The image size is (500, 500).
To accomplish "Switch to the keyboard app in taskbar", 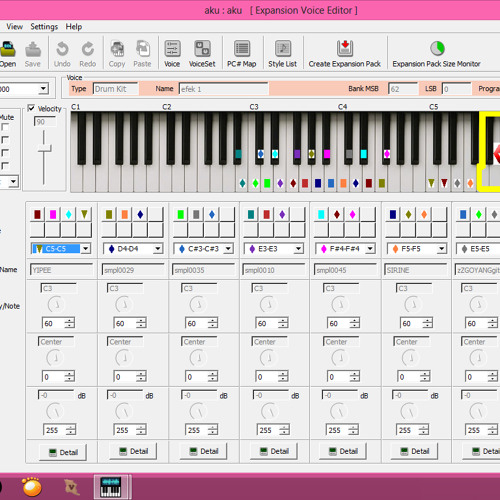I will pos(111,487).
